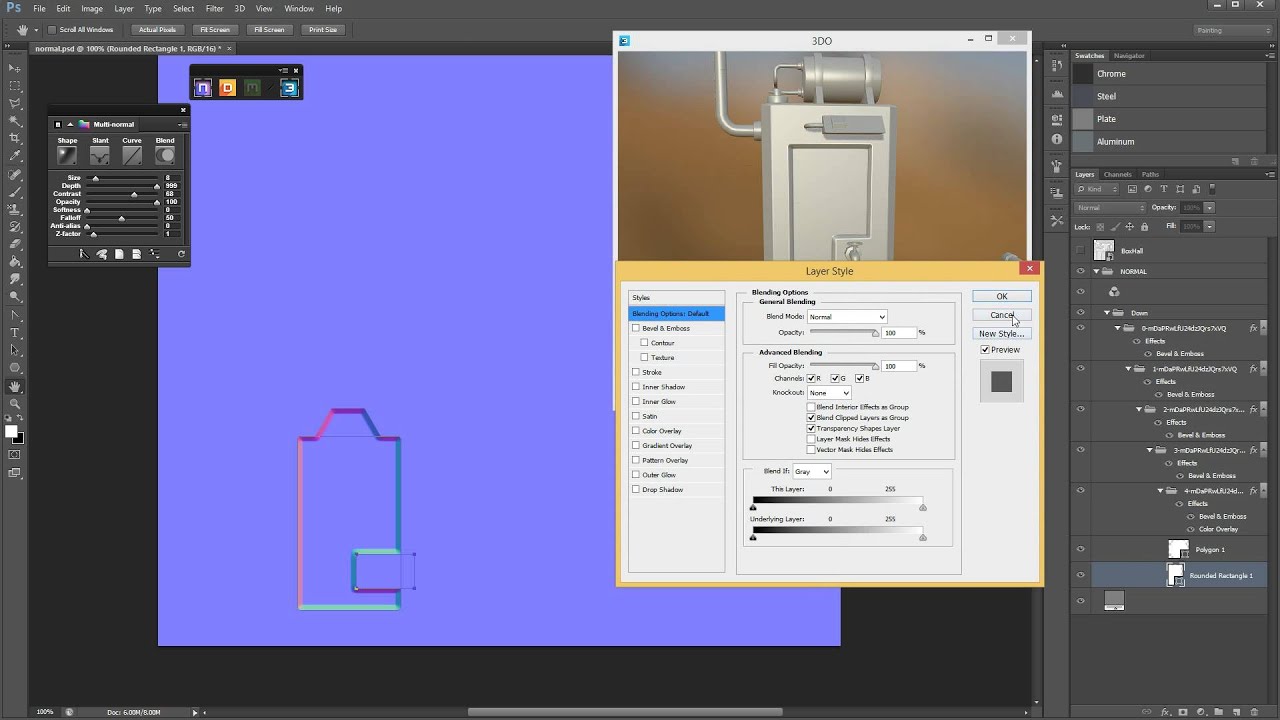Click OK in Layer Style dialog
Image resolution: width=1280 pixels, height=720 pixels.
coord(1001,296)
